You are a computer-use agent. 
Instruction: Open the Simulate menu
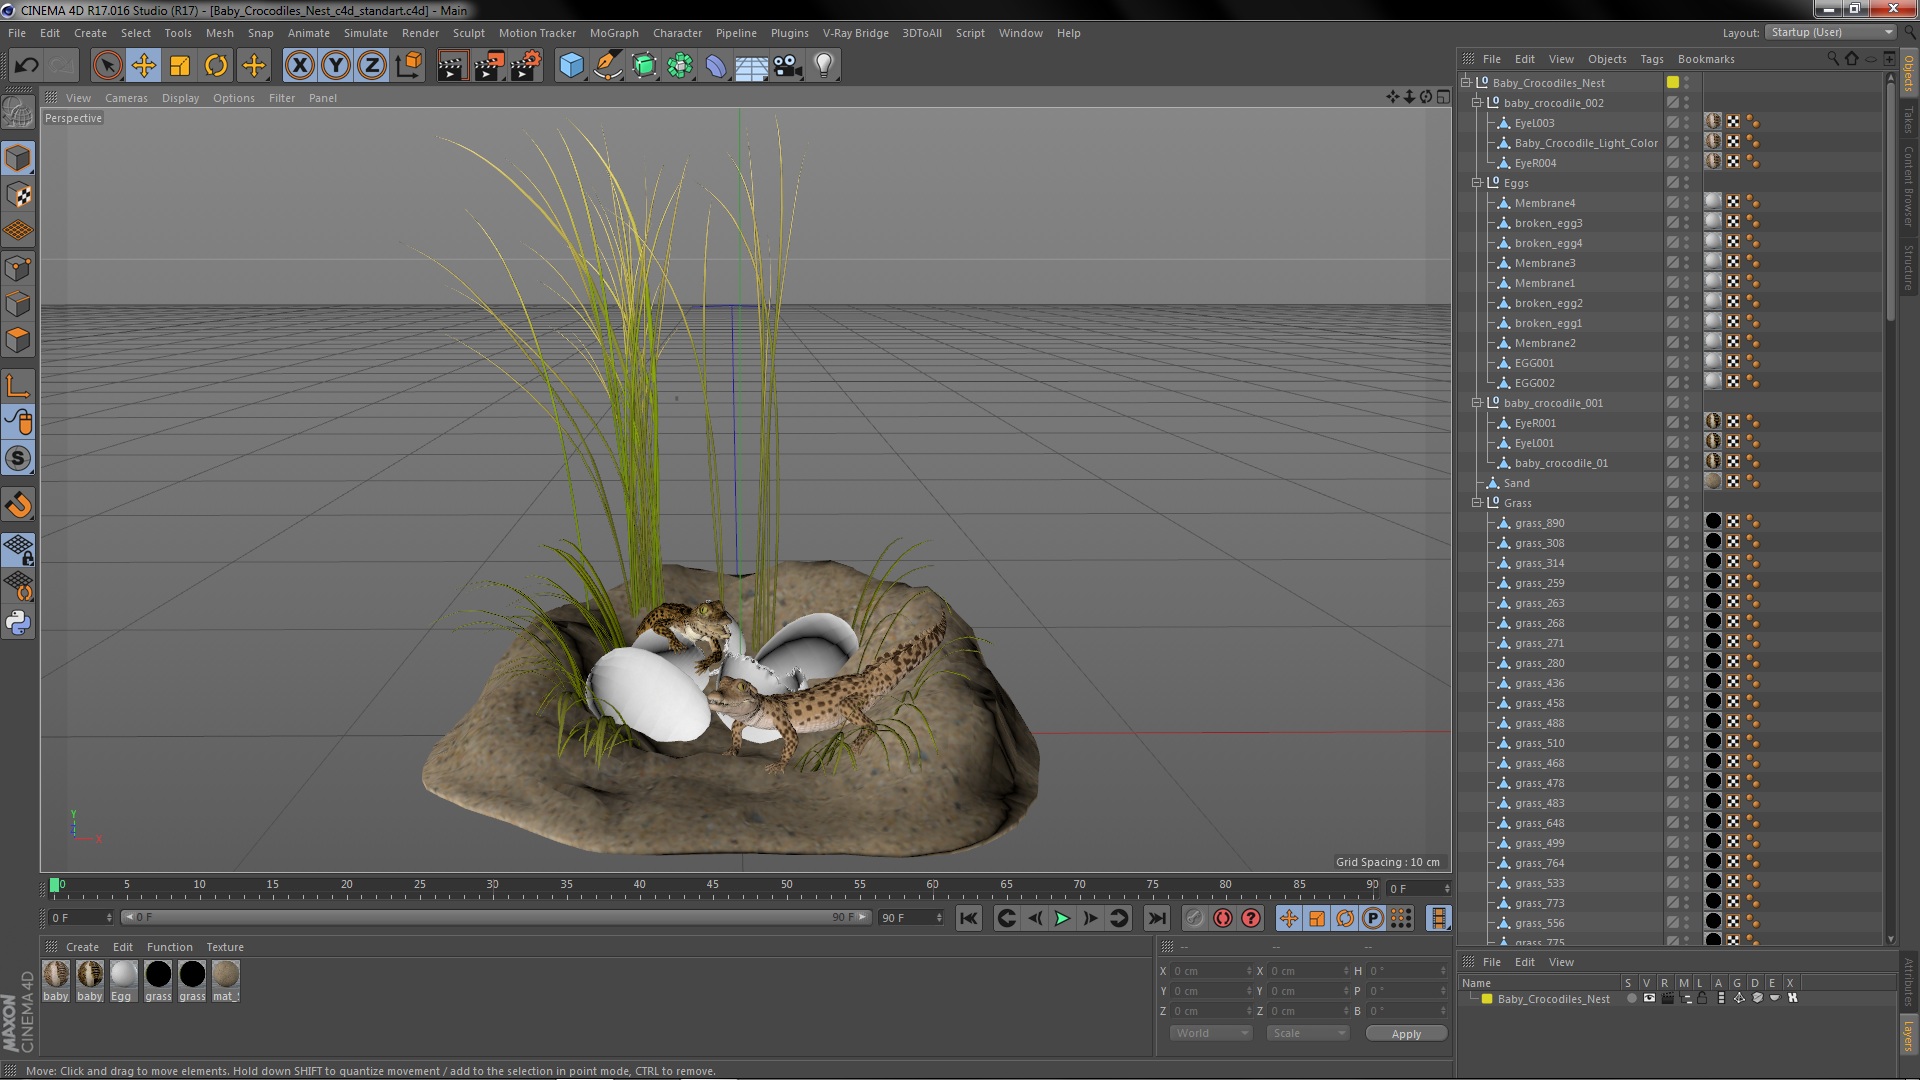(365, 33)
